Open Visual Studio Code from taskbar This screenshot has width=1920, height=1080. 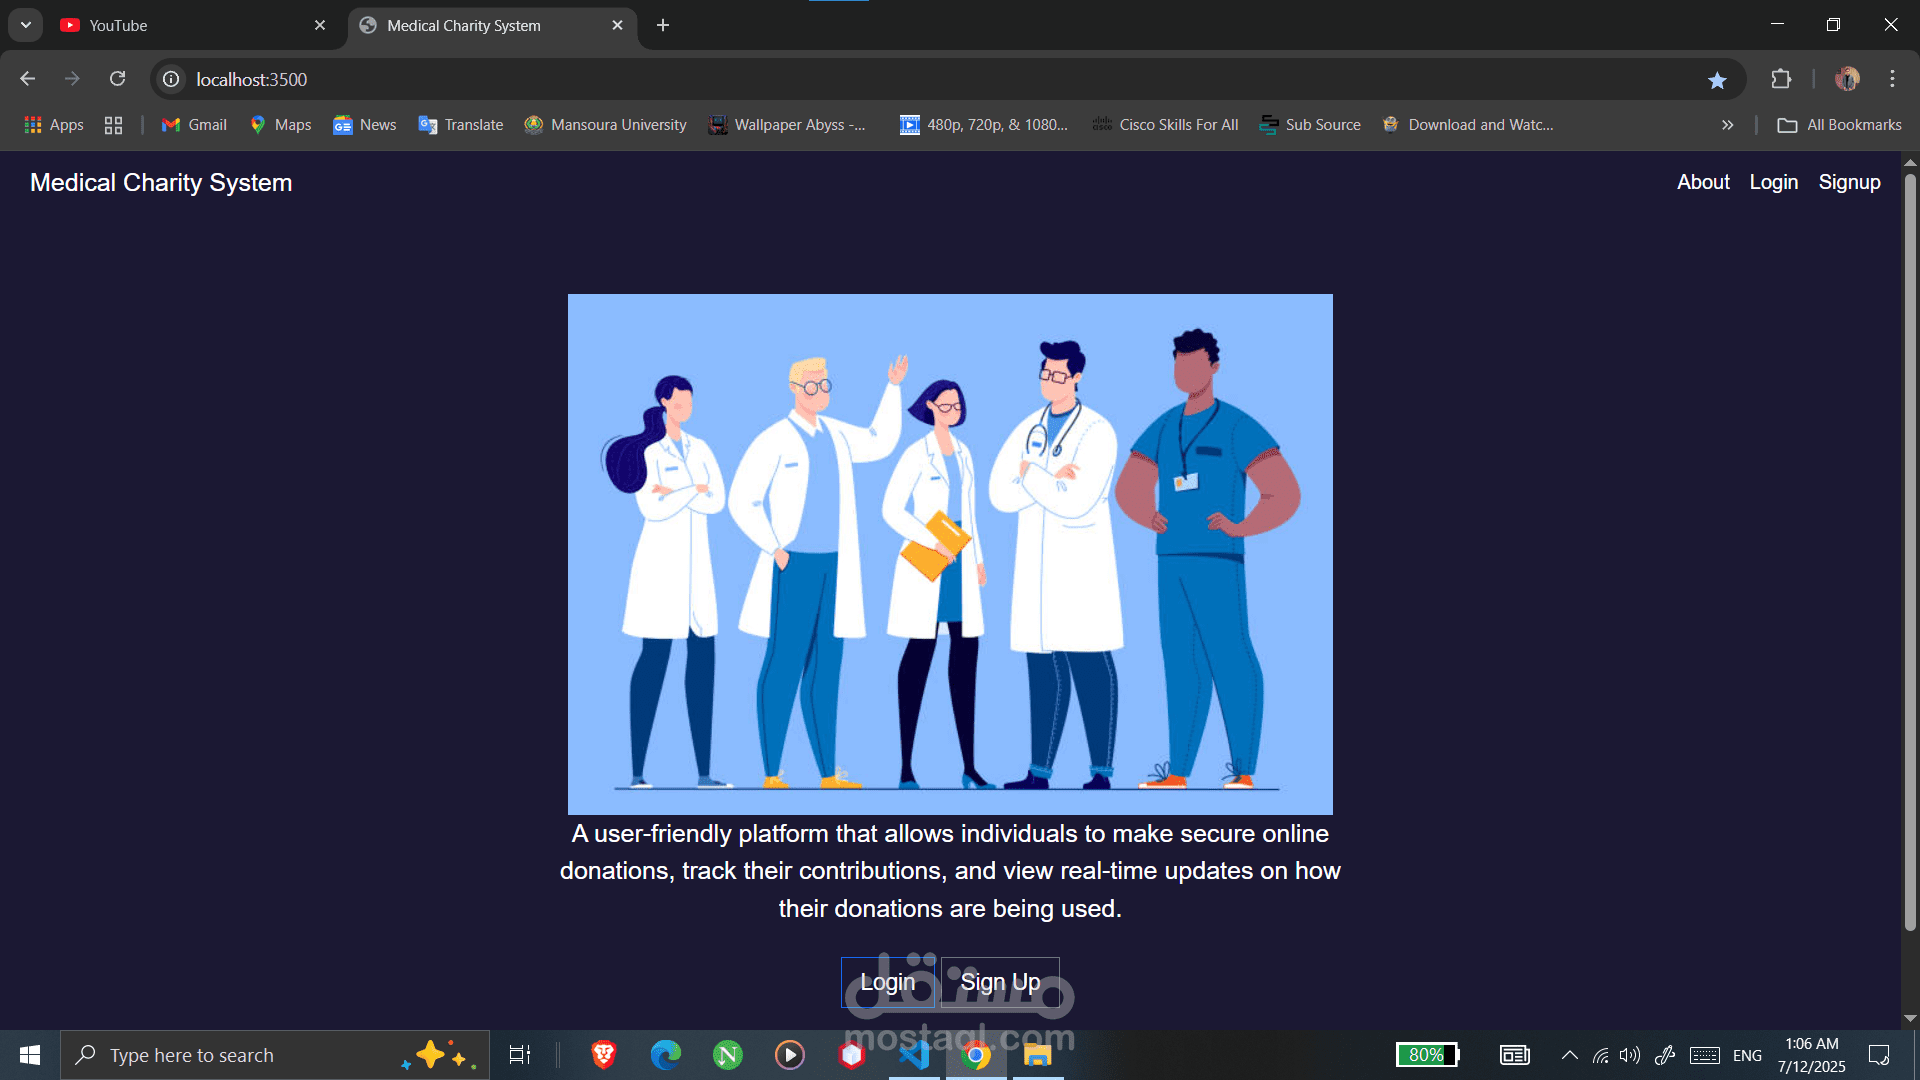pos(913,1055)
